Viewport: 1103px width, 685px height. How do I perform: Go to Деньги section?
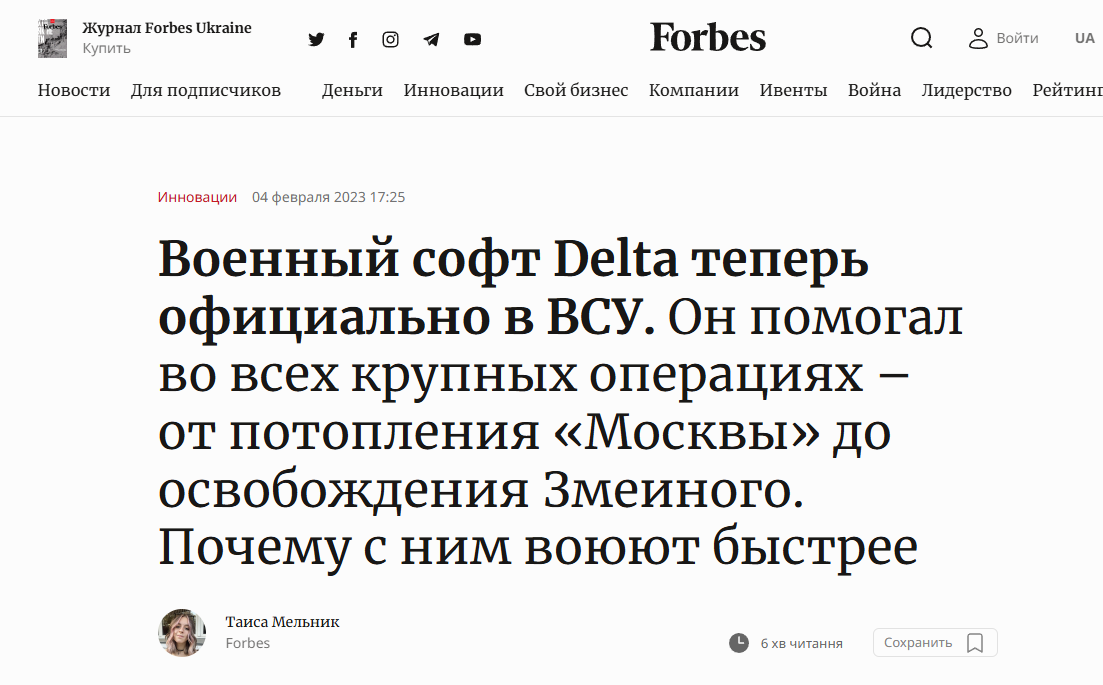(x=352, y=90)
